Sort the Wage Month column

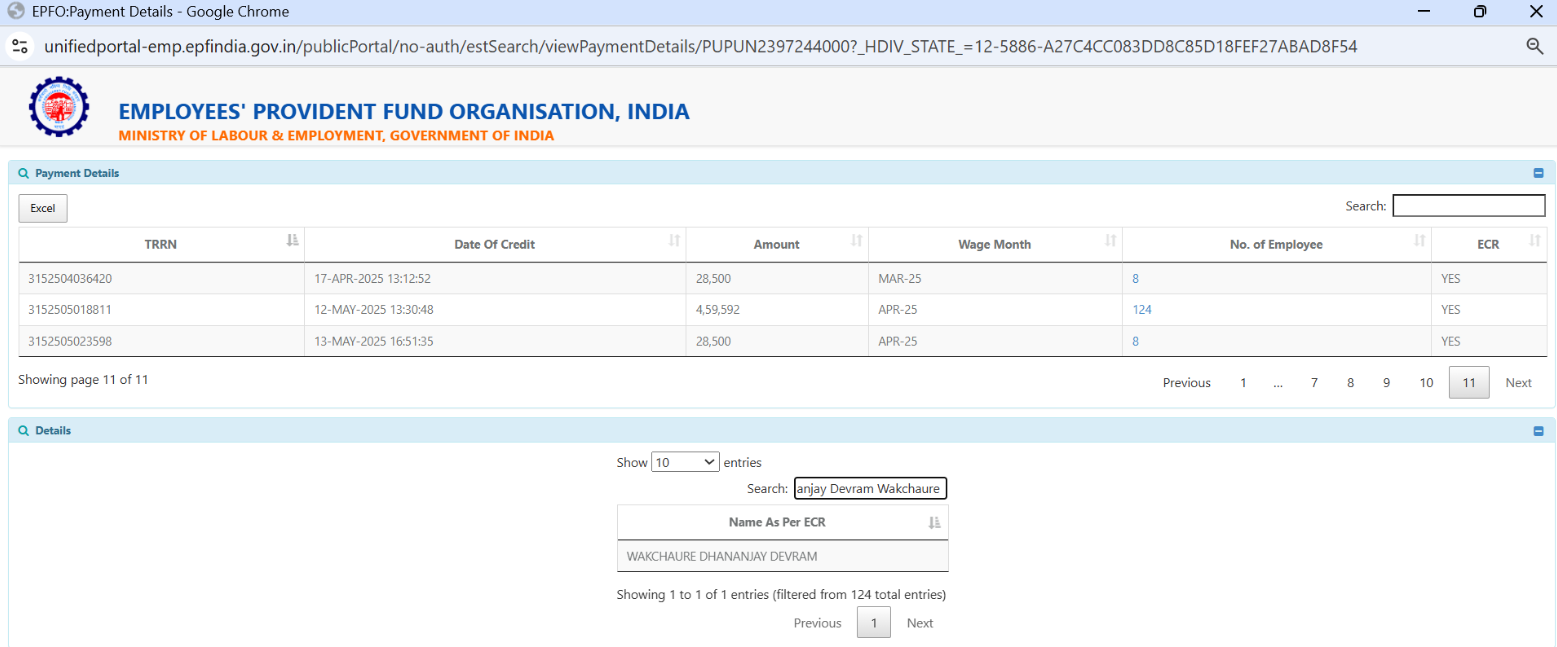(1110, 241)
